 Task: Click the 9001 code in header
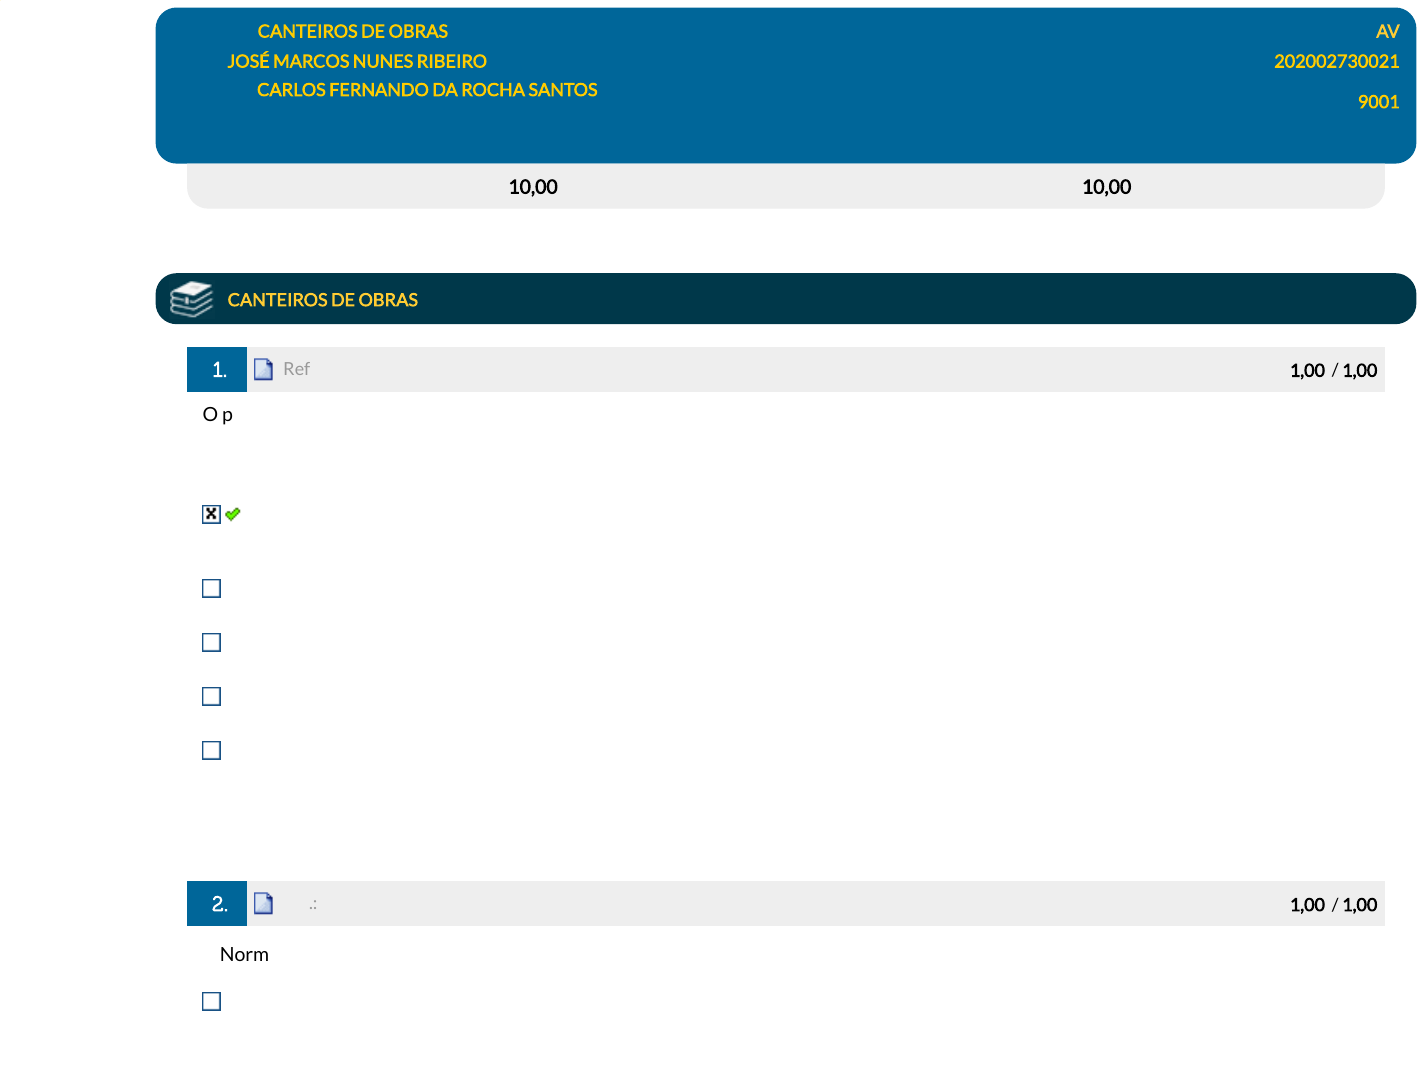[1378, 102]
